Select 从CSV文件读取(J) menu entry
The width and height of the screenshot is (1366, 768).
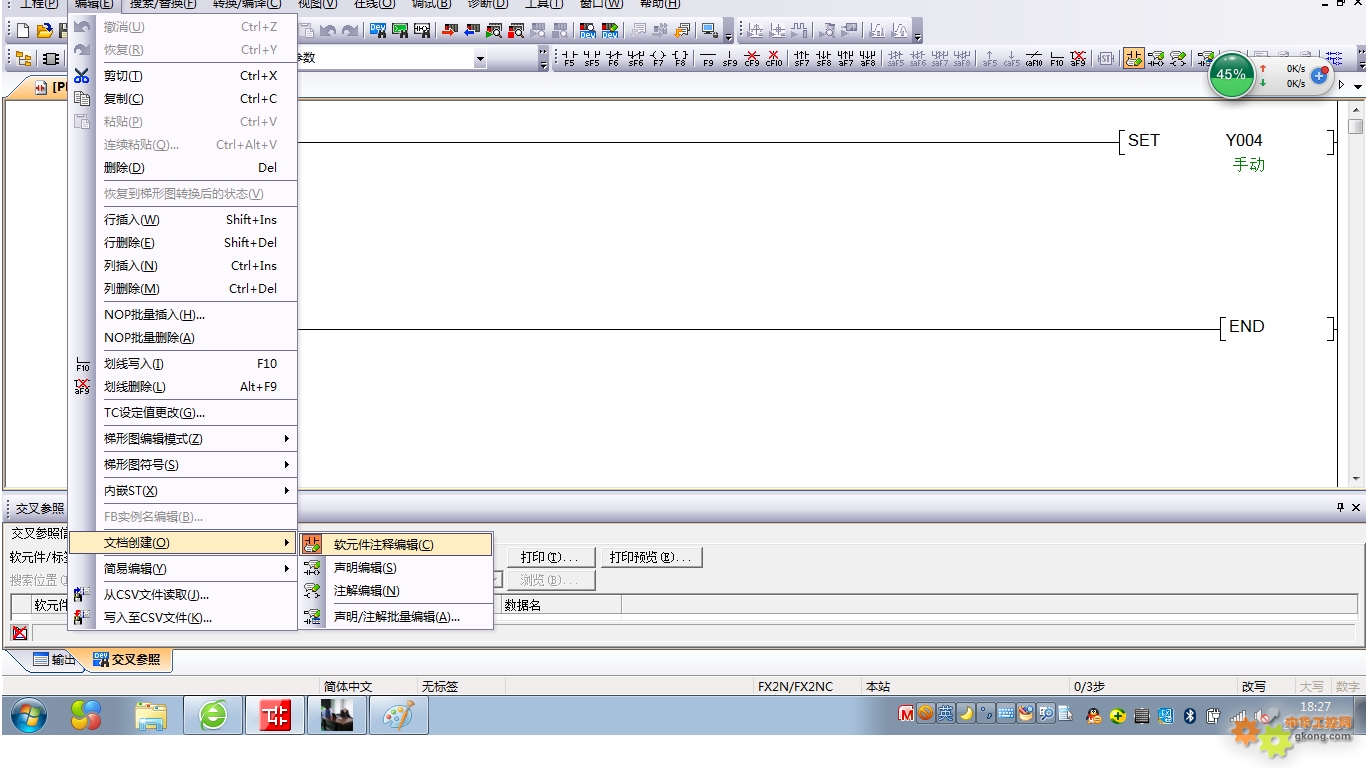click(183, 595)
